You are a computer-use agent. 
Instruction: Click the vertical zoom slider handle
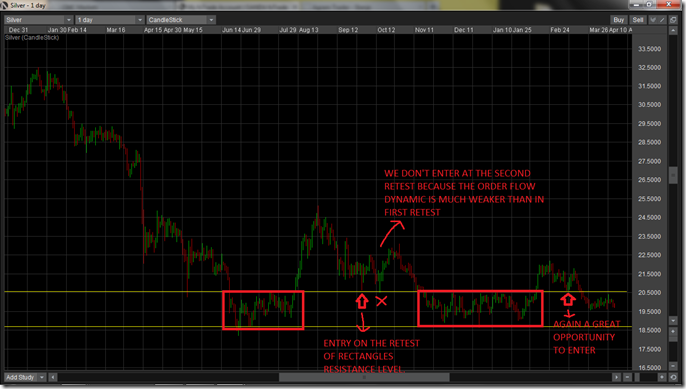coord(673,339)
